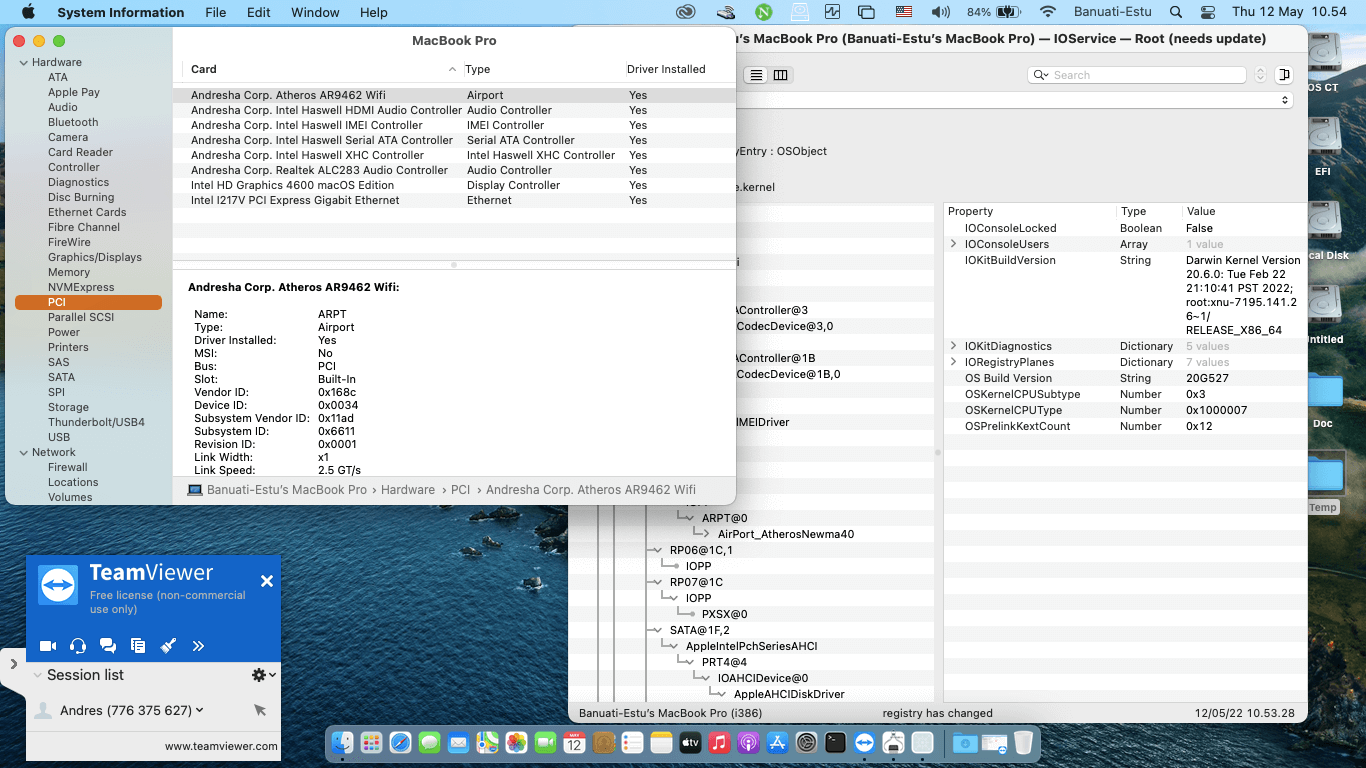
Task: Click the TeamViewer whiteboard brush icon
Action: tap(168, 646)
